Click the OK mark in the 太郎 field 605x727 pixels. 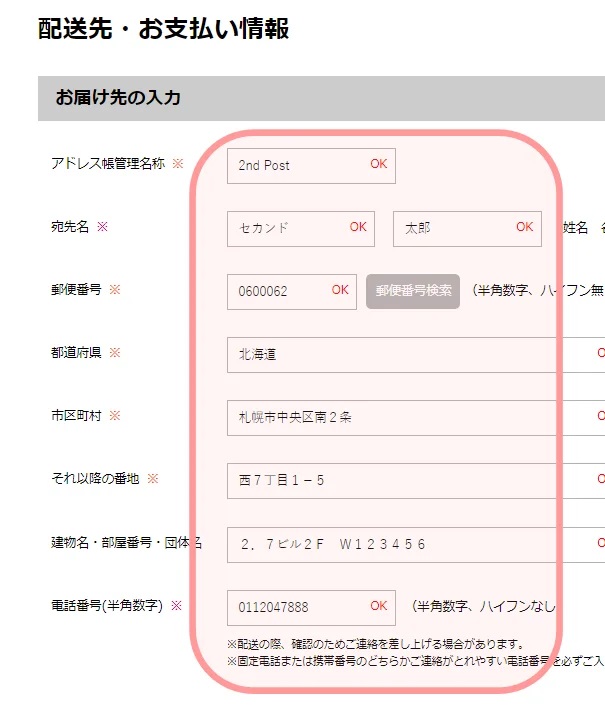point(524,227)
